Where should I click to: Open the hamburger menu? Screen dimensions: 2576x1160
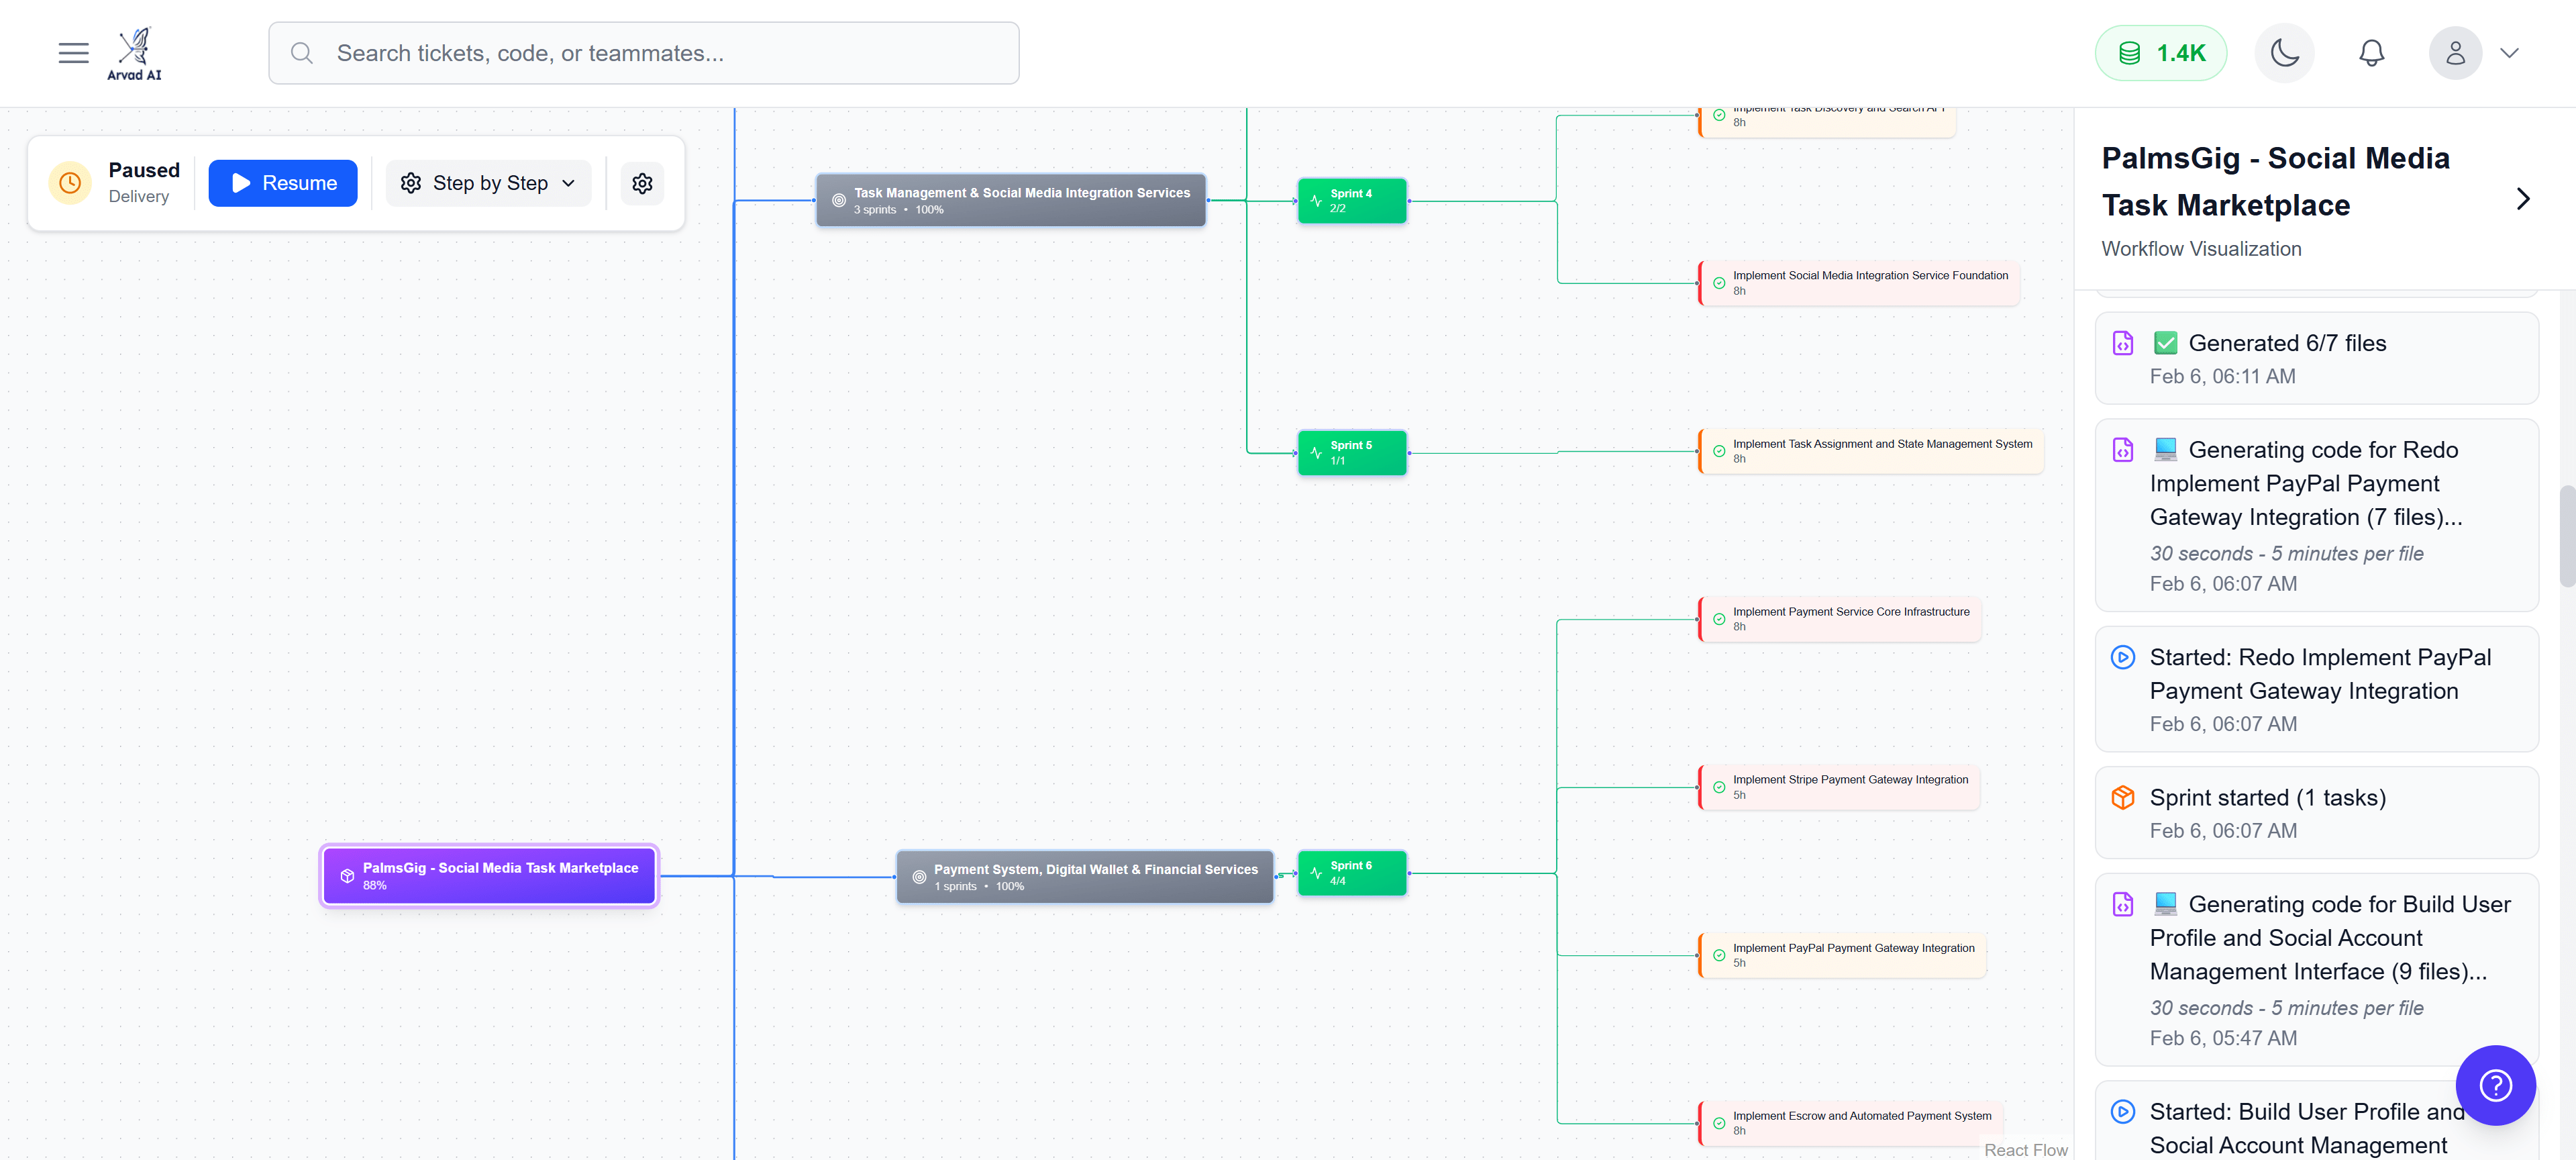click(73, 53)
